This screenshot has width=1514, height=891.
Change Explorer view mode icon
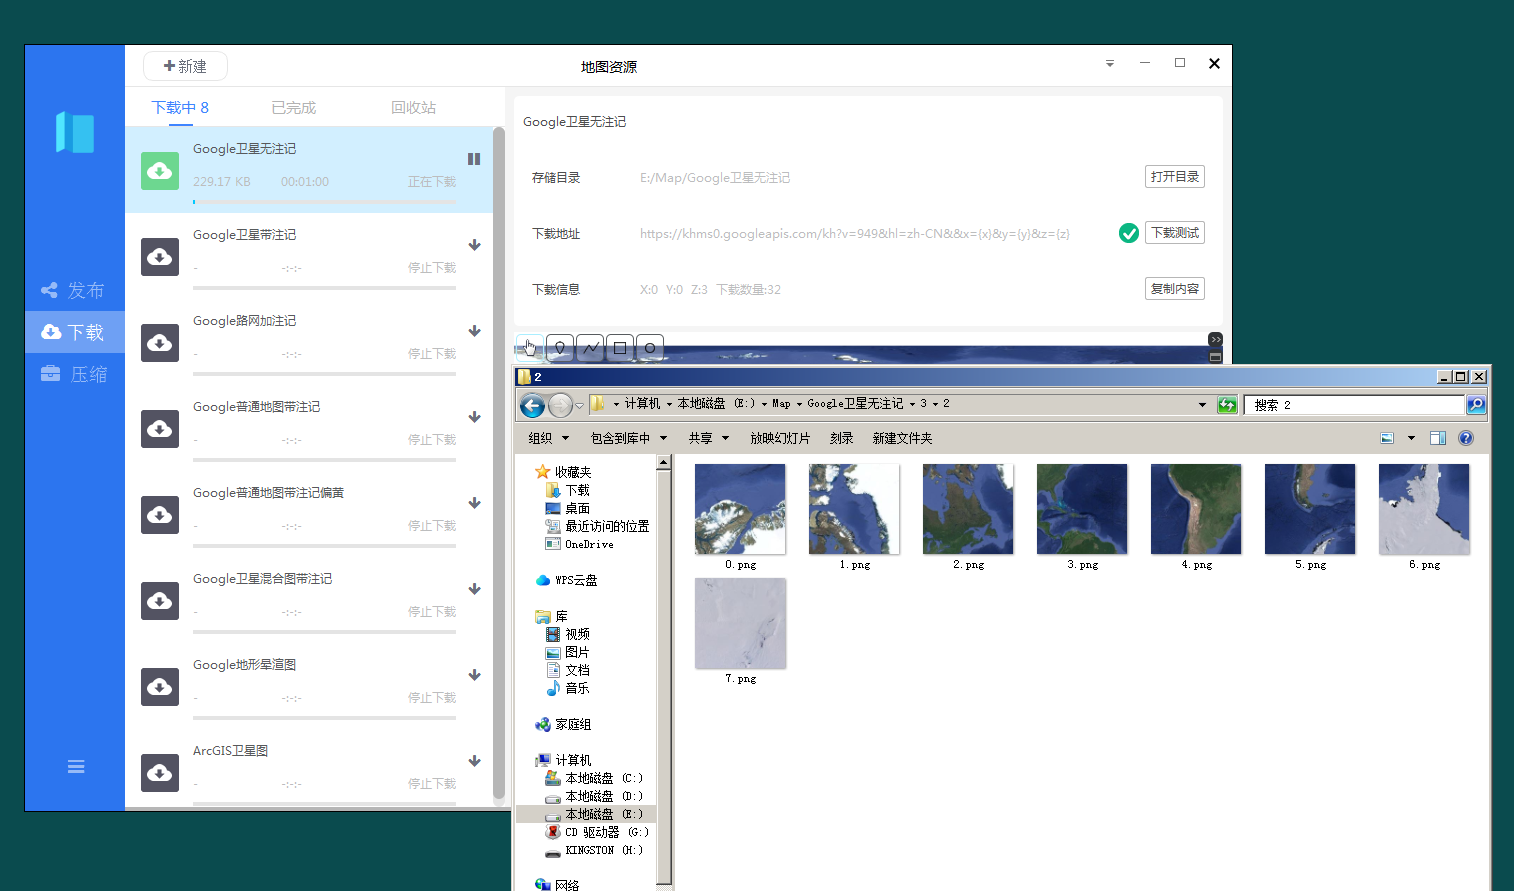pos(1387,438)
